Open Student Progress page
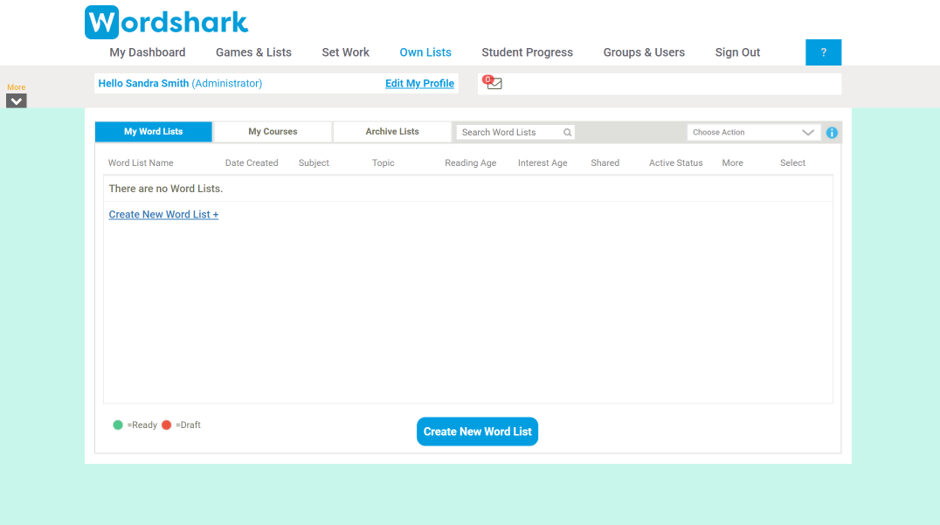 (527, 52)
